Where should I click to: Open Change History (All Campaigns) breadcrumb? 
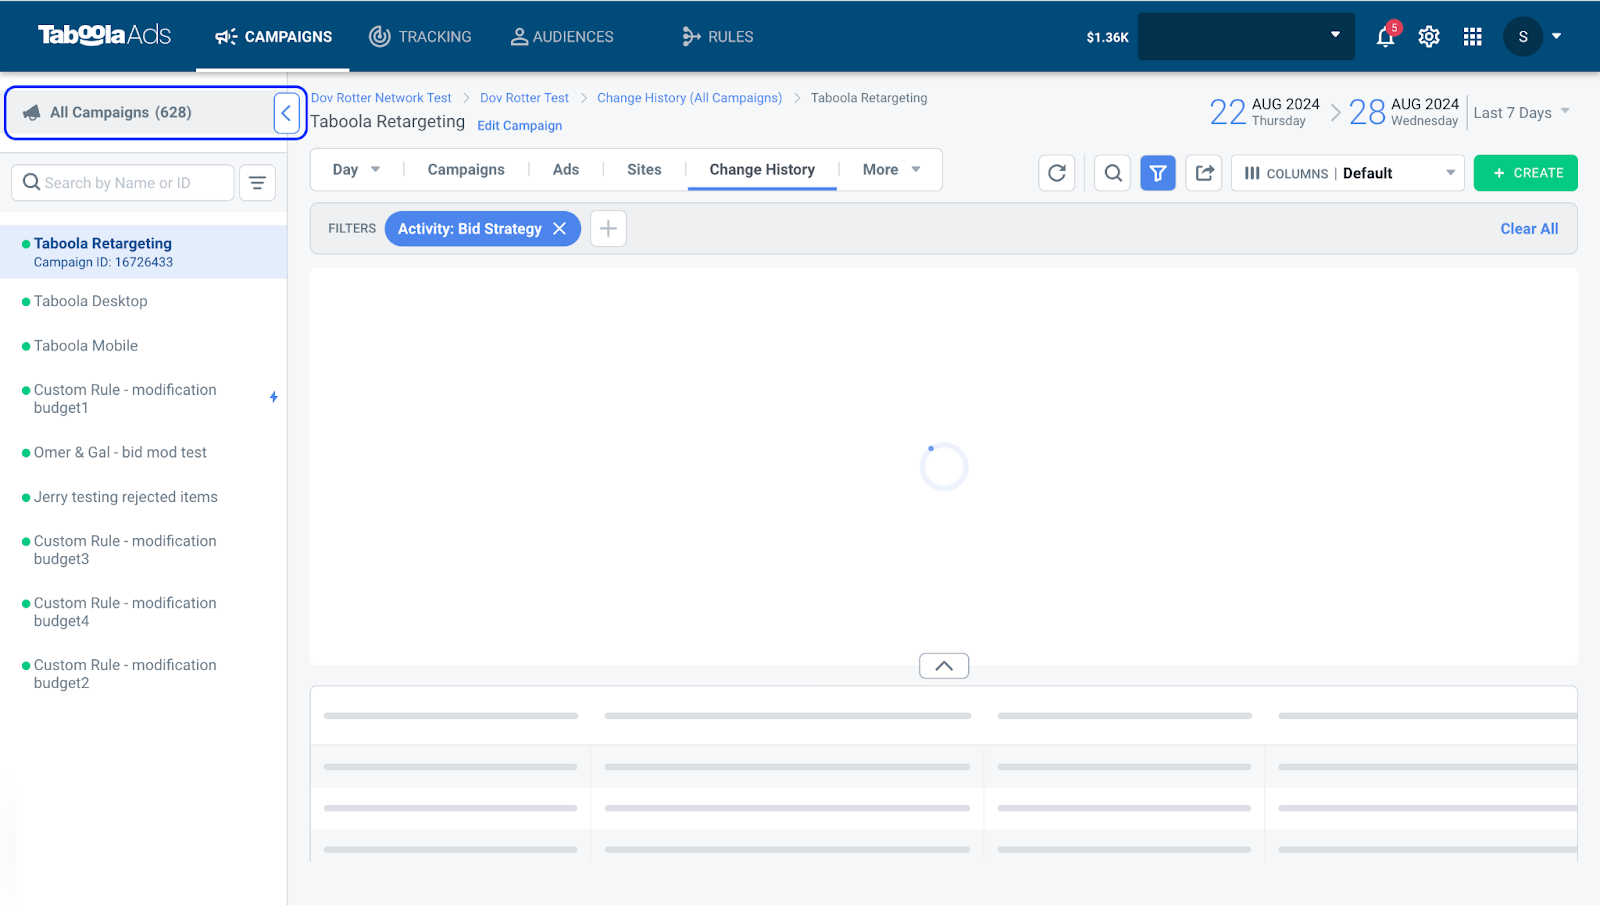click(x=690, y=98)
